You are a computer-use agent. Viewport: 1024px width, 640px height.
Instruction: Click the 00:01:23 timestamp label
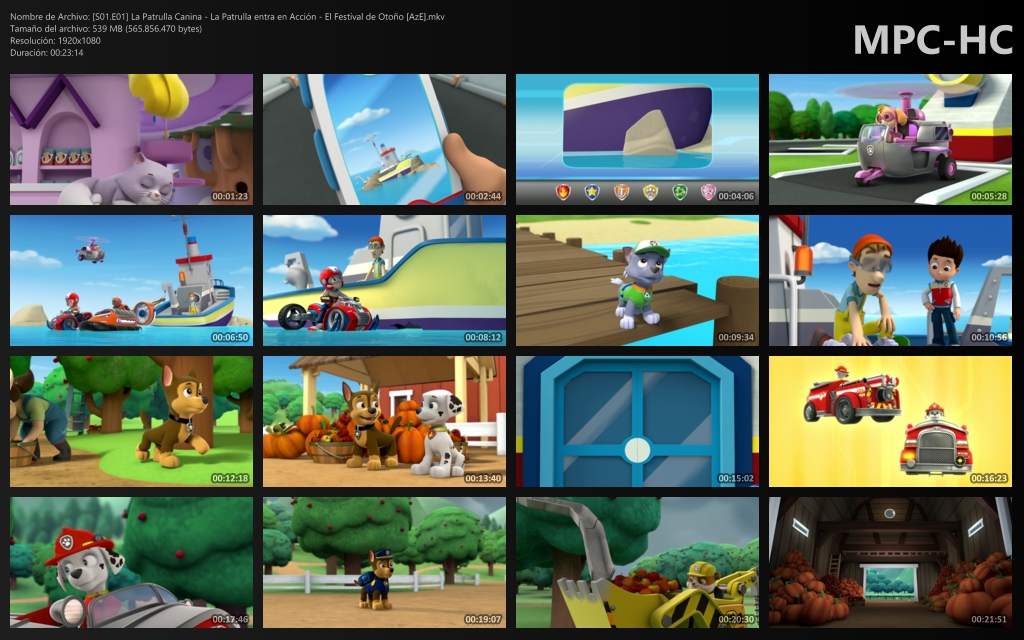(x=230, y=196)
